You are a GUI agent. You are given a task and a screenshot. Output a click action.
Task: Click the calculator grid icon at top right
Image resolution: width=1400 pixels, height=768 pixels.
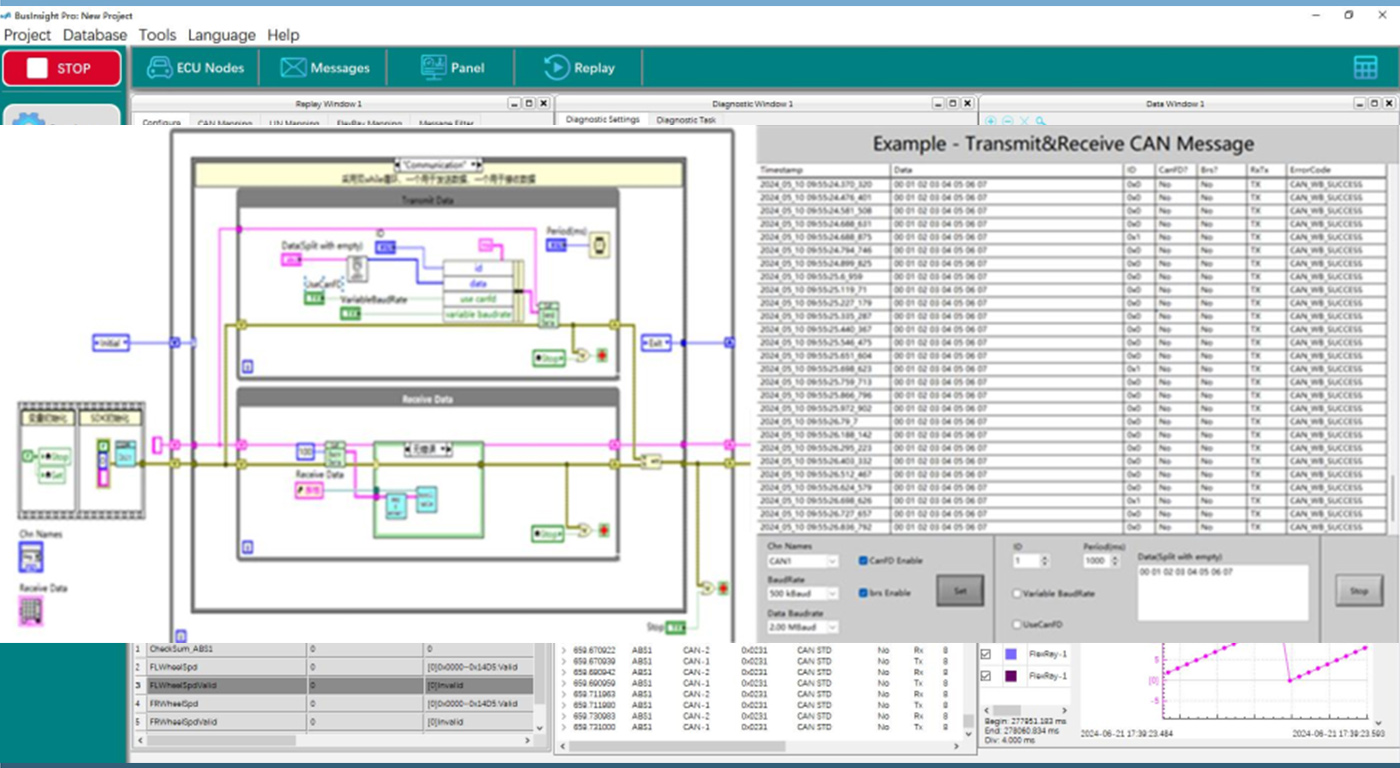click(1365, 67)
